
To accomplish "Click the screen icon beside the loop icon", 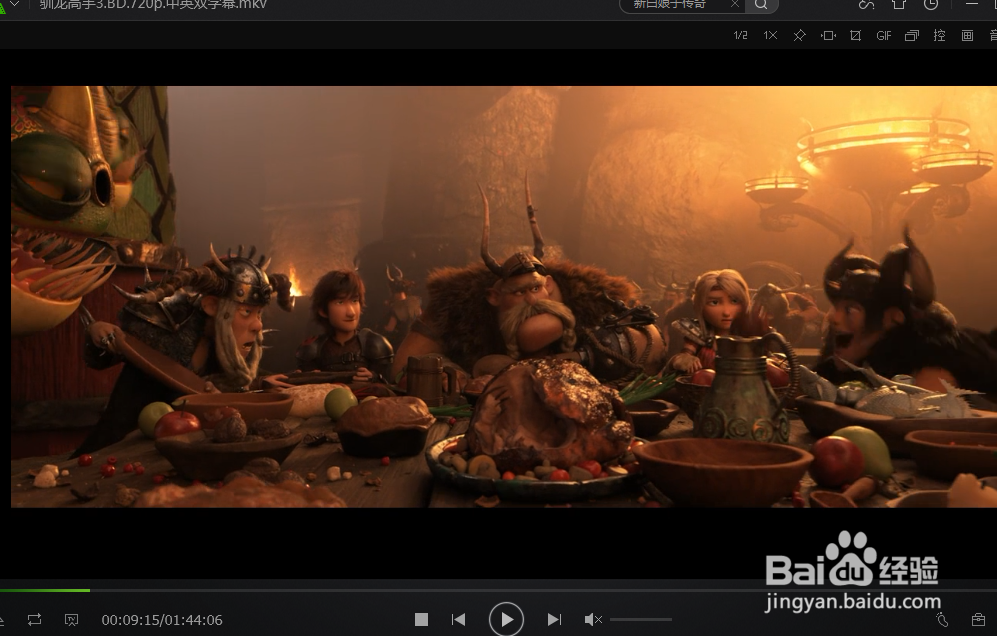I will point(71,619).
